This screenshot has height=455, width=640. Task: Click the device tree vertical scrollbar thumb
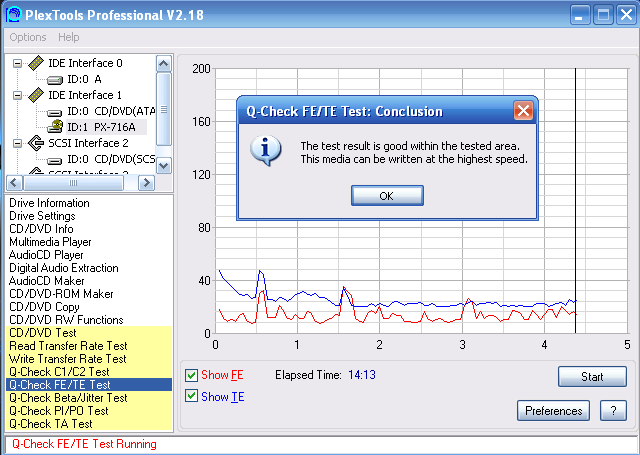click(164, 109)
